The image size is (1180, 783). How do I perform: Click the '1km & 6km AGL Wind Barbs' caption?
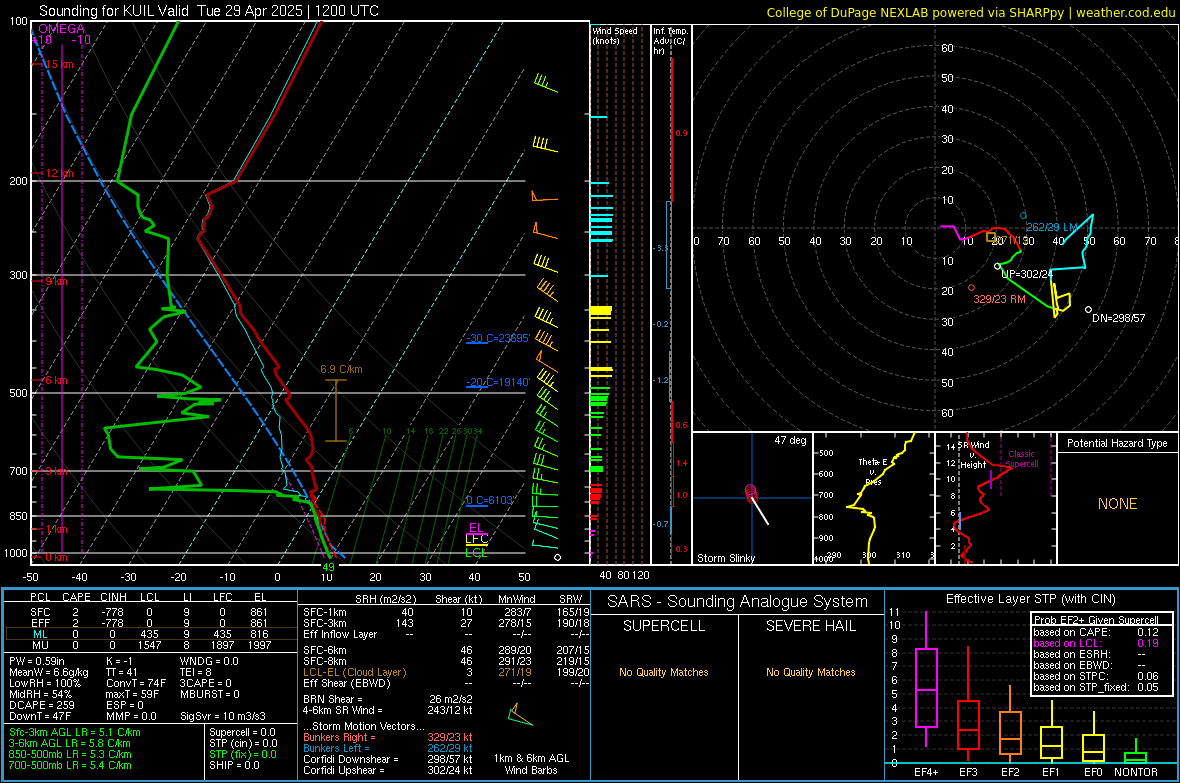tap(531, 764)
